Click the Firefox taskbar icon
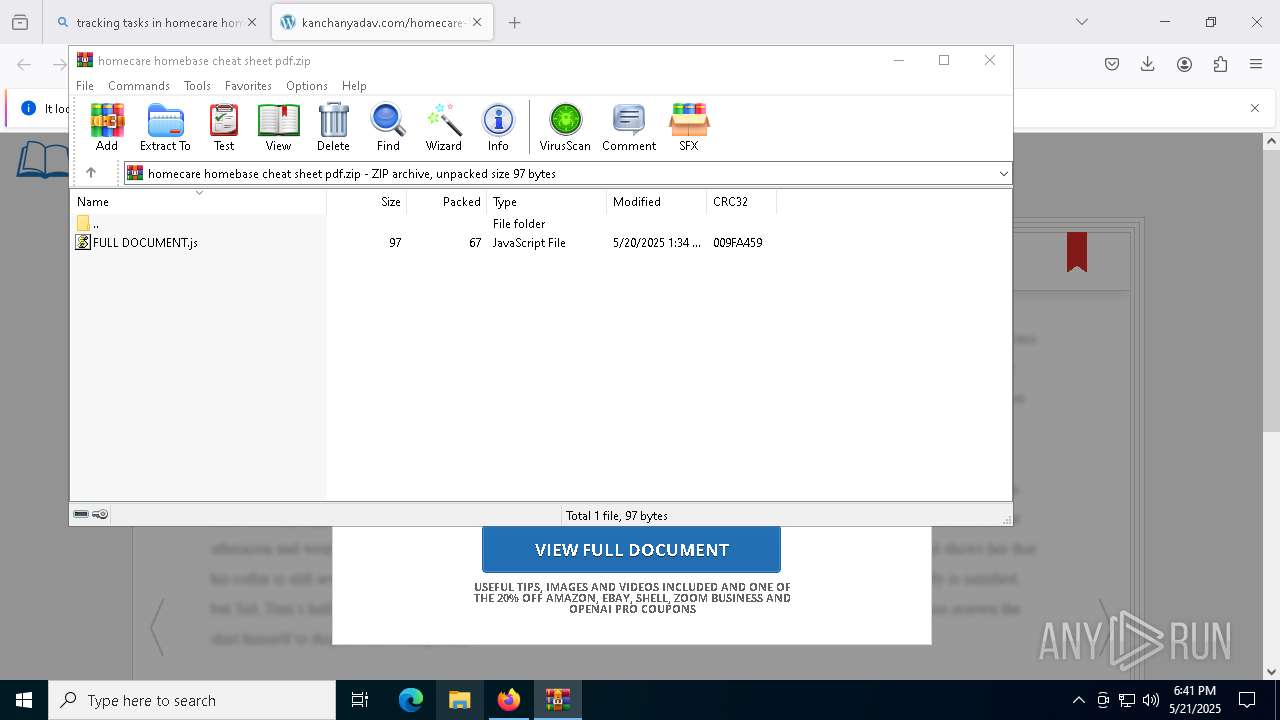Image resolution: width=1280 pixels, height=720 pixels. pyautogui.click(x=509, y=700)
